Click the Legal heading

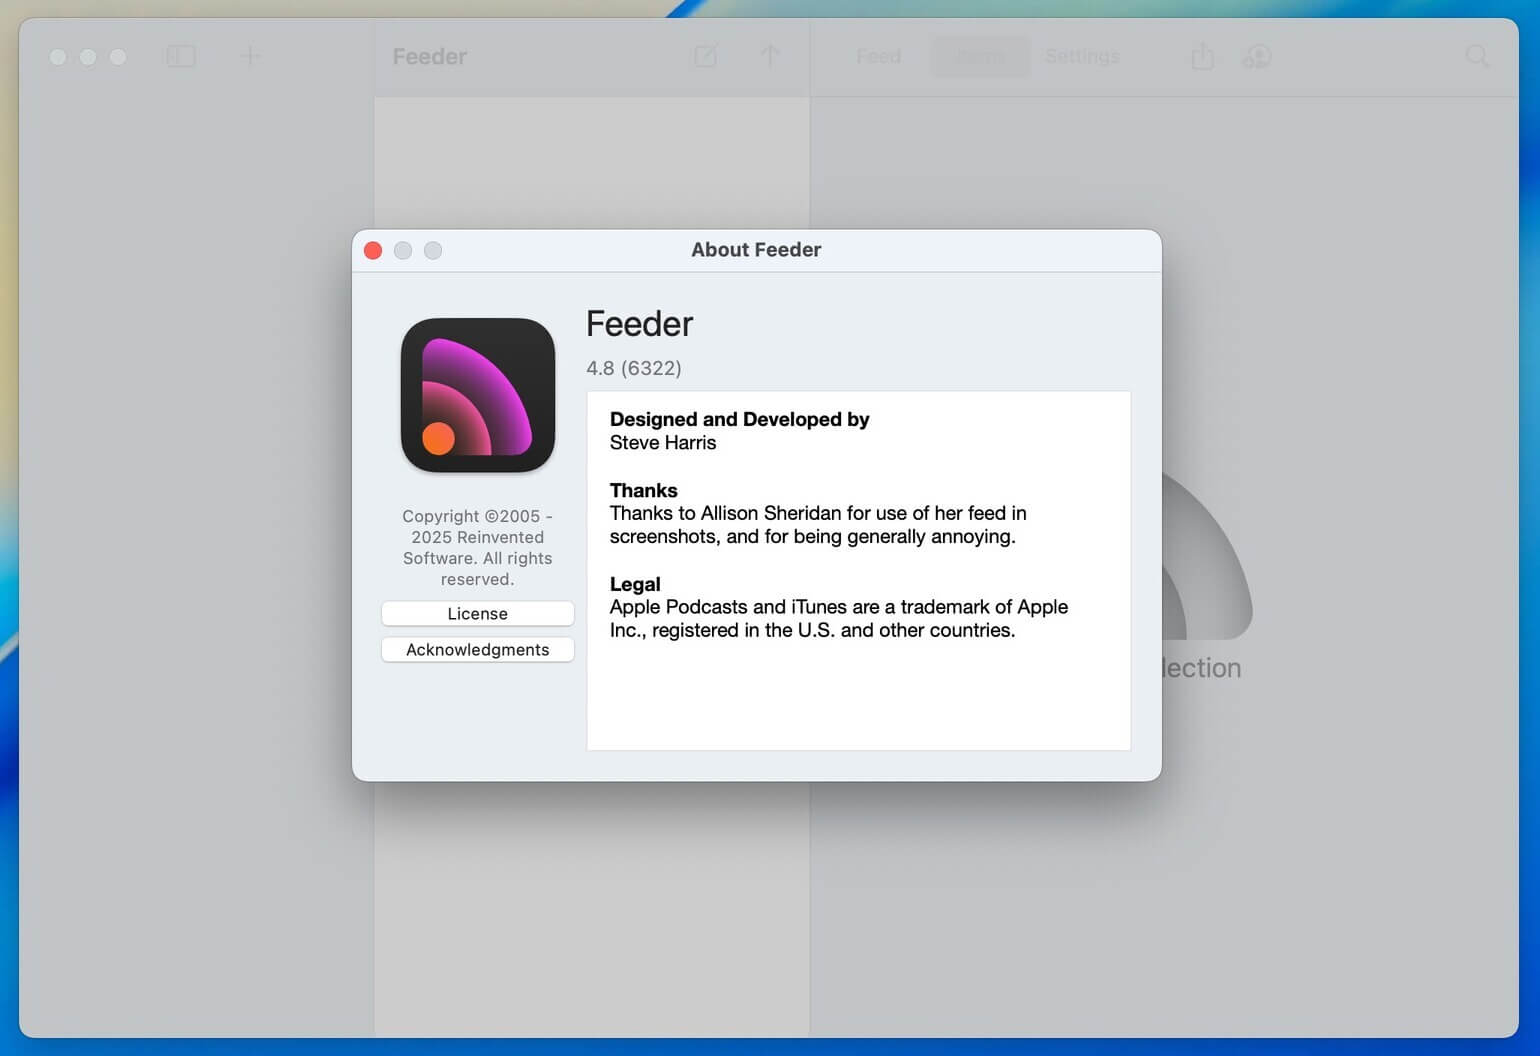[x=635, y=584]
